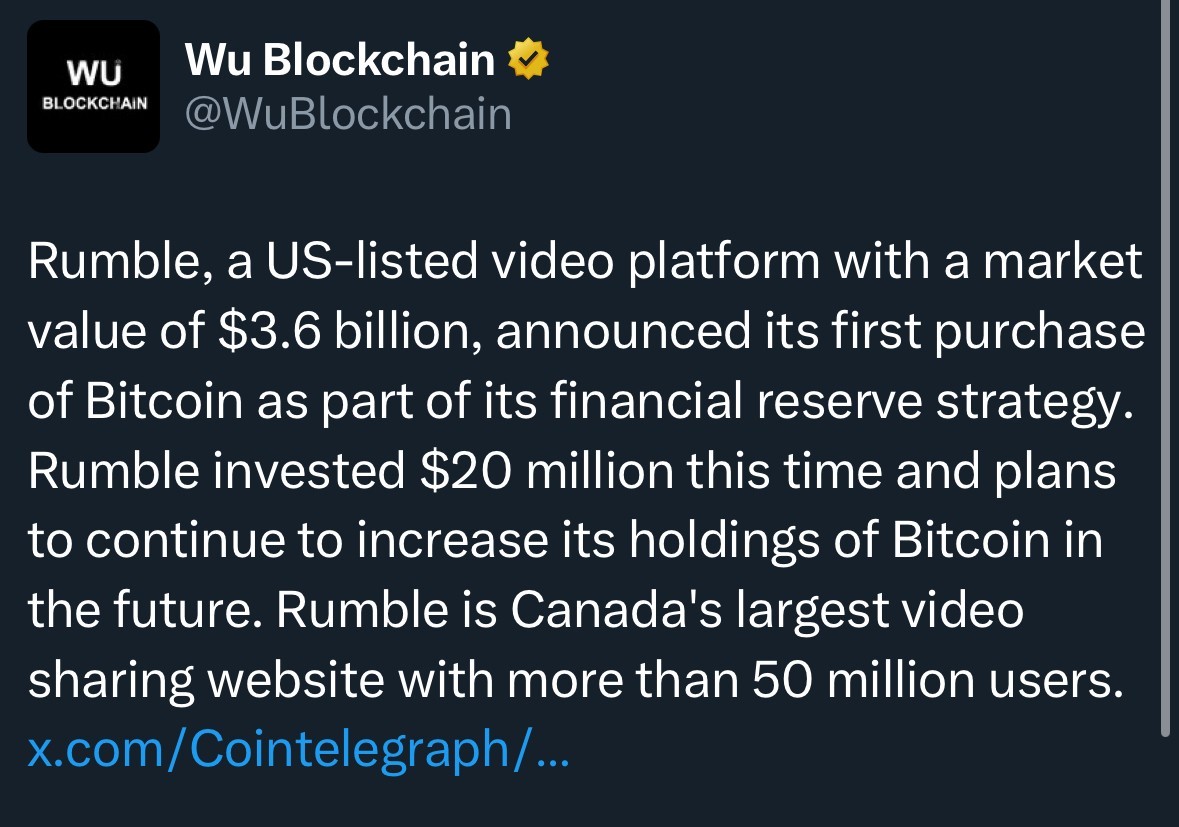Click the gold verified badge

point(530,62)
